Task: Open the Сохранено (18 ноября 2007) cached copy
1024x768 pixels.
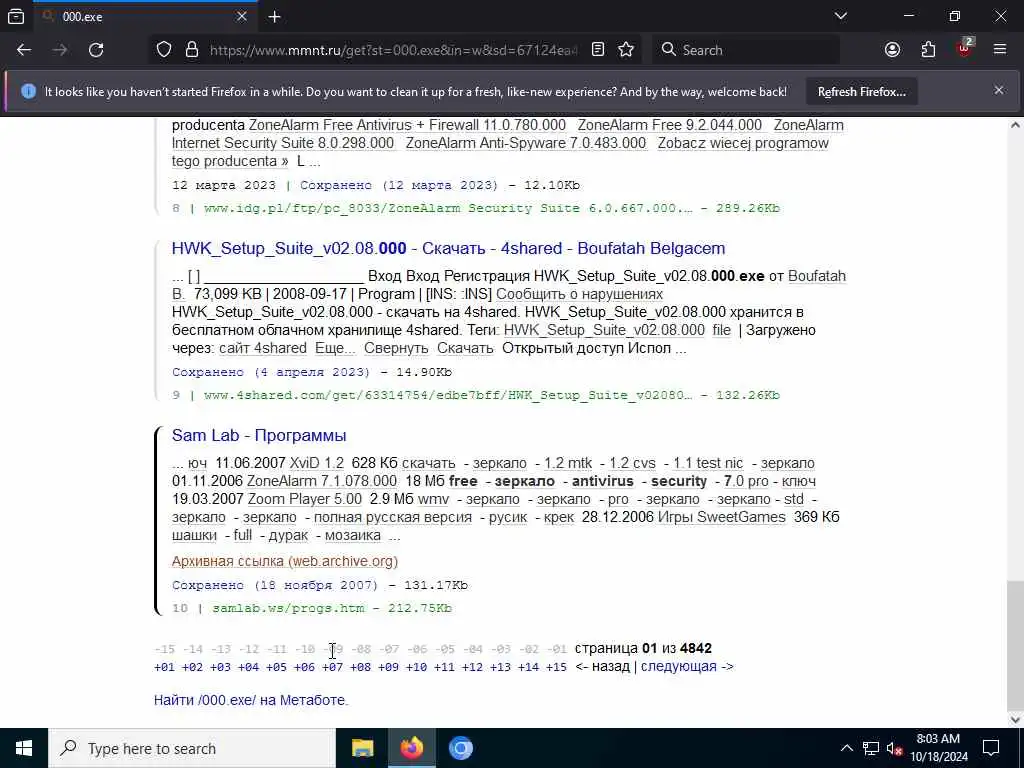Action: tap(274, 585)
